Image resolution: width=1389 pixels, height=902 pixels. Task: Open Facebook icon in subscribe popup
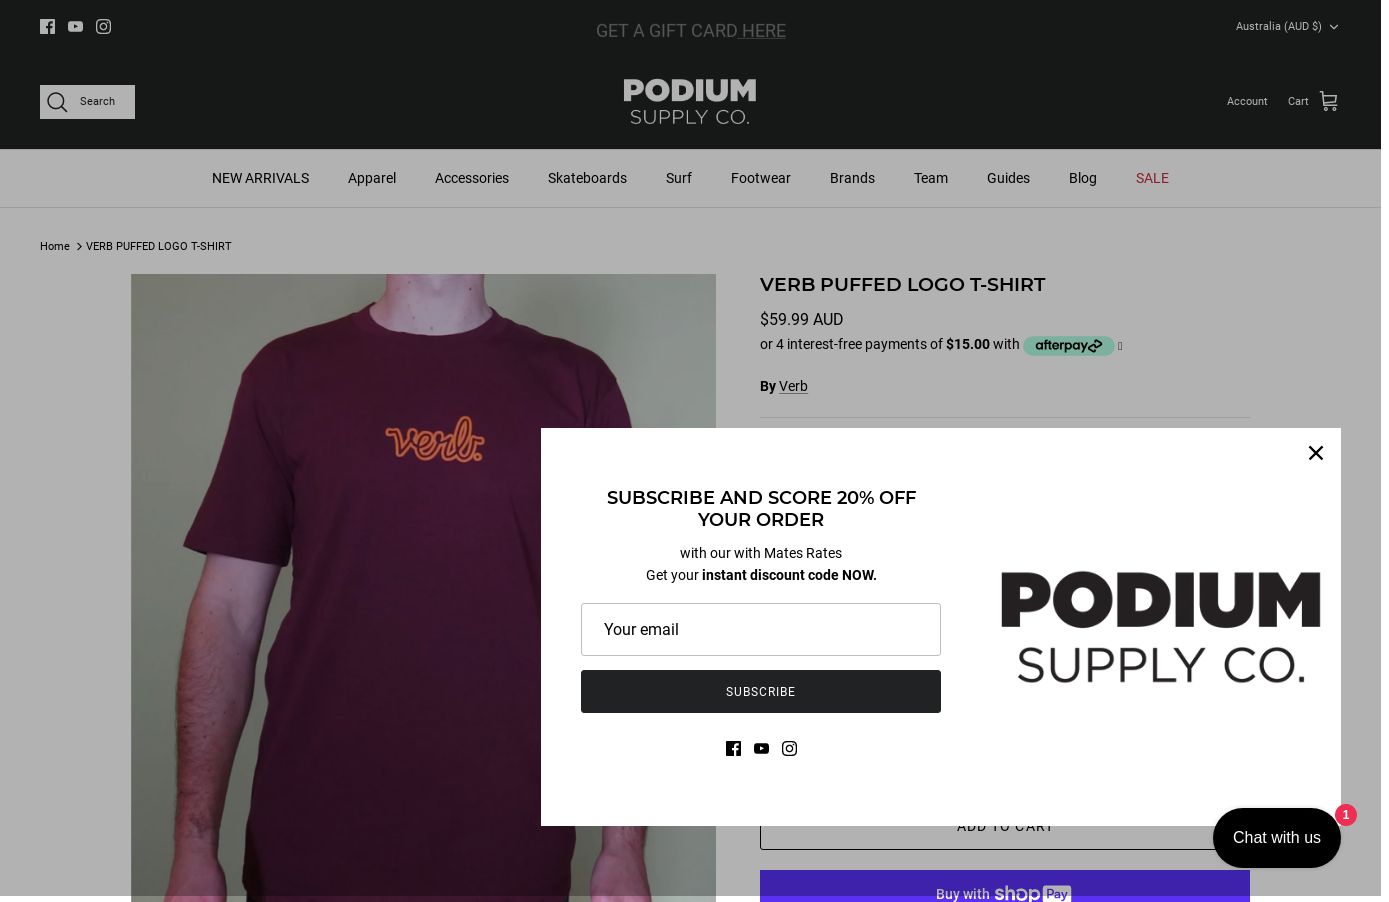point(733,748)
